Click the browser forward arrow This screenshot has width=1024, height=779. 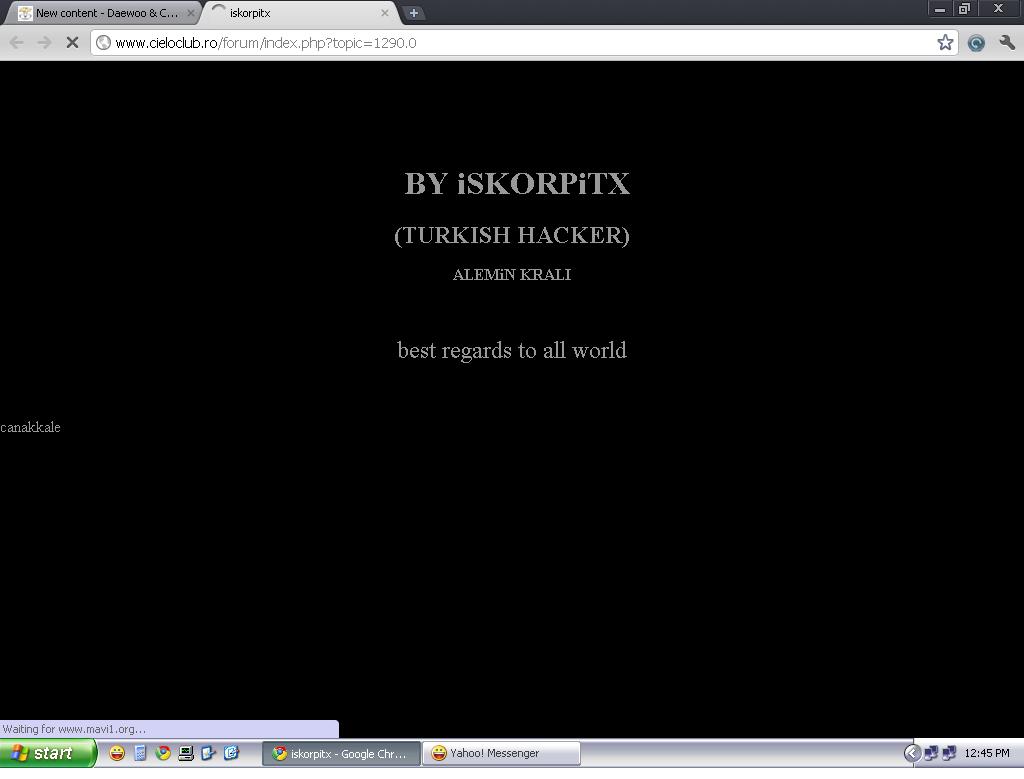pyautogui.click(x=44, y=42)
